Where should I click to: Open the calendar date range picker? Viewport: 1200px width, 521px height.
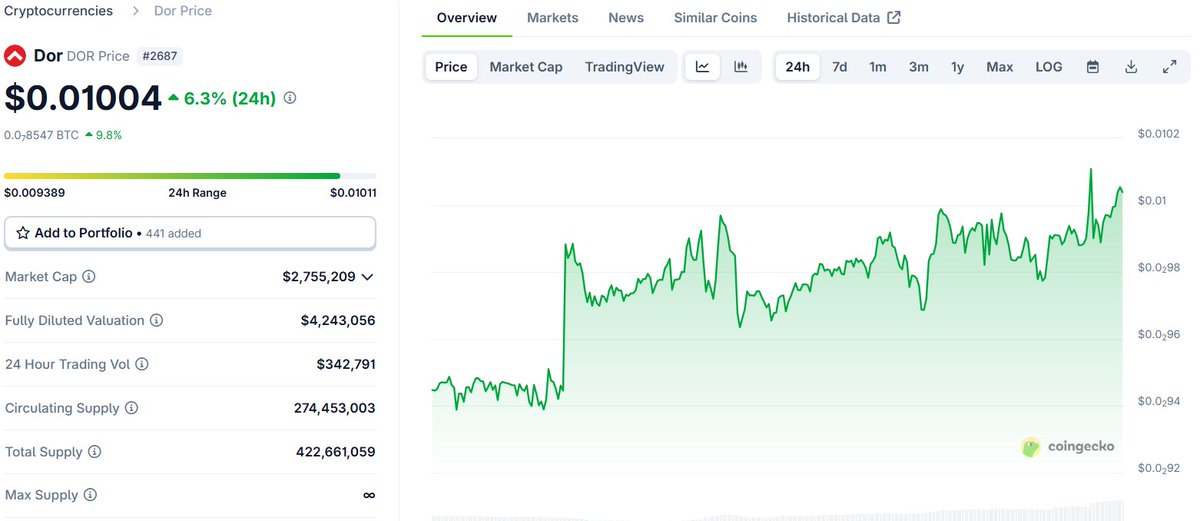[1093, 67]
